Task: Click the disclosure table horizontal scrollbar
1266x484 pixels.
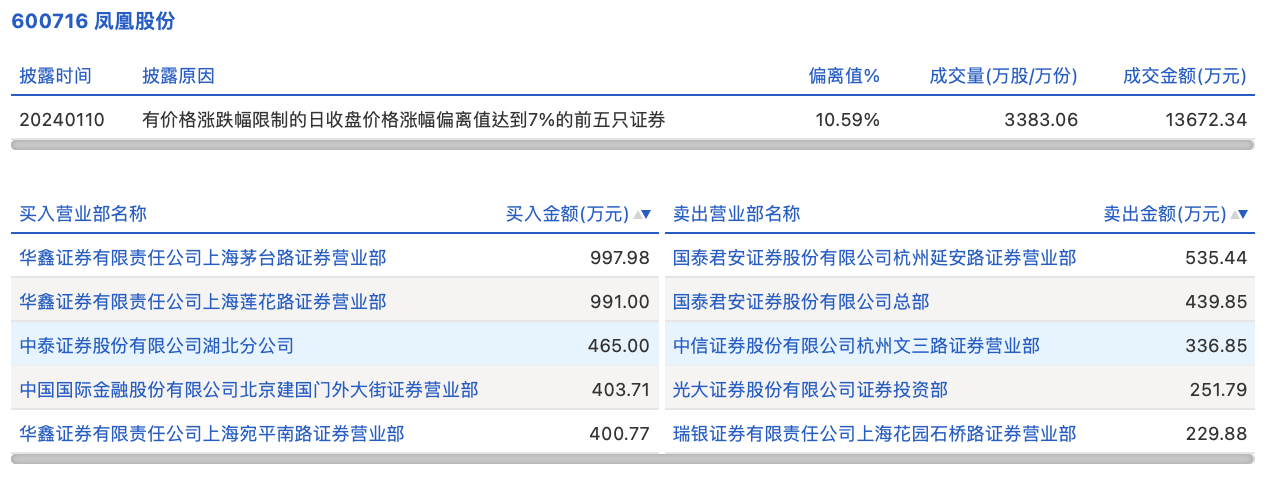Action: click(x=632, y=145)
